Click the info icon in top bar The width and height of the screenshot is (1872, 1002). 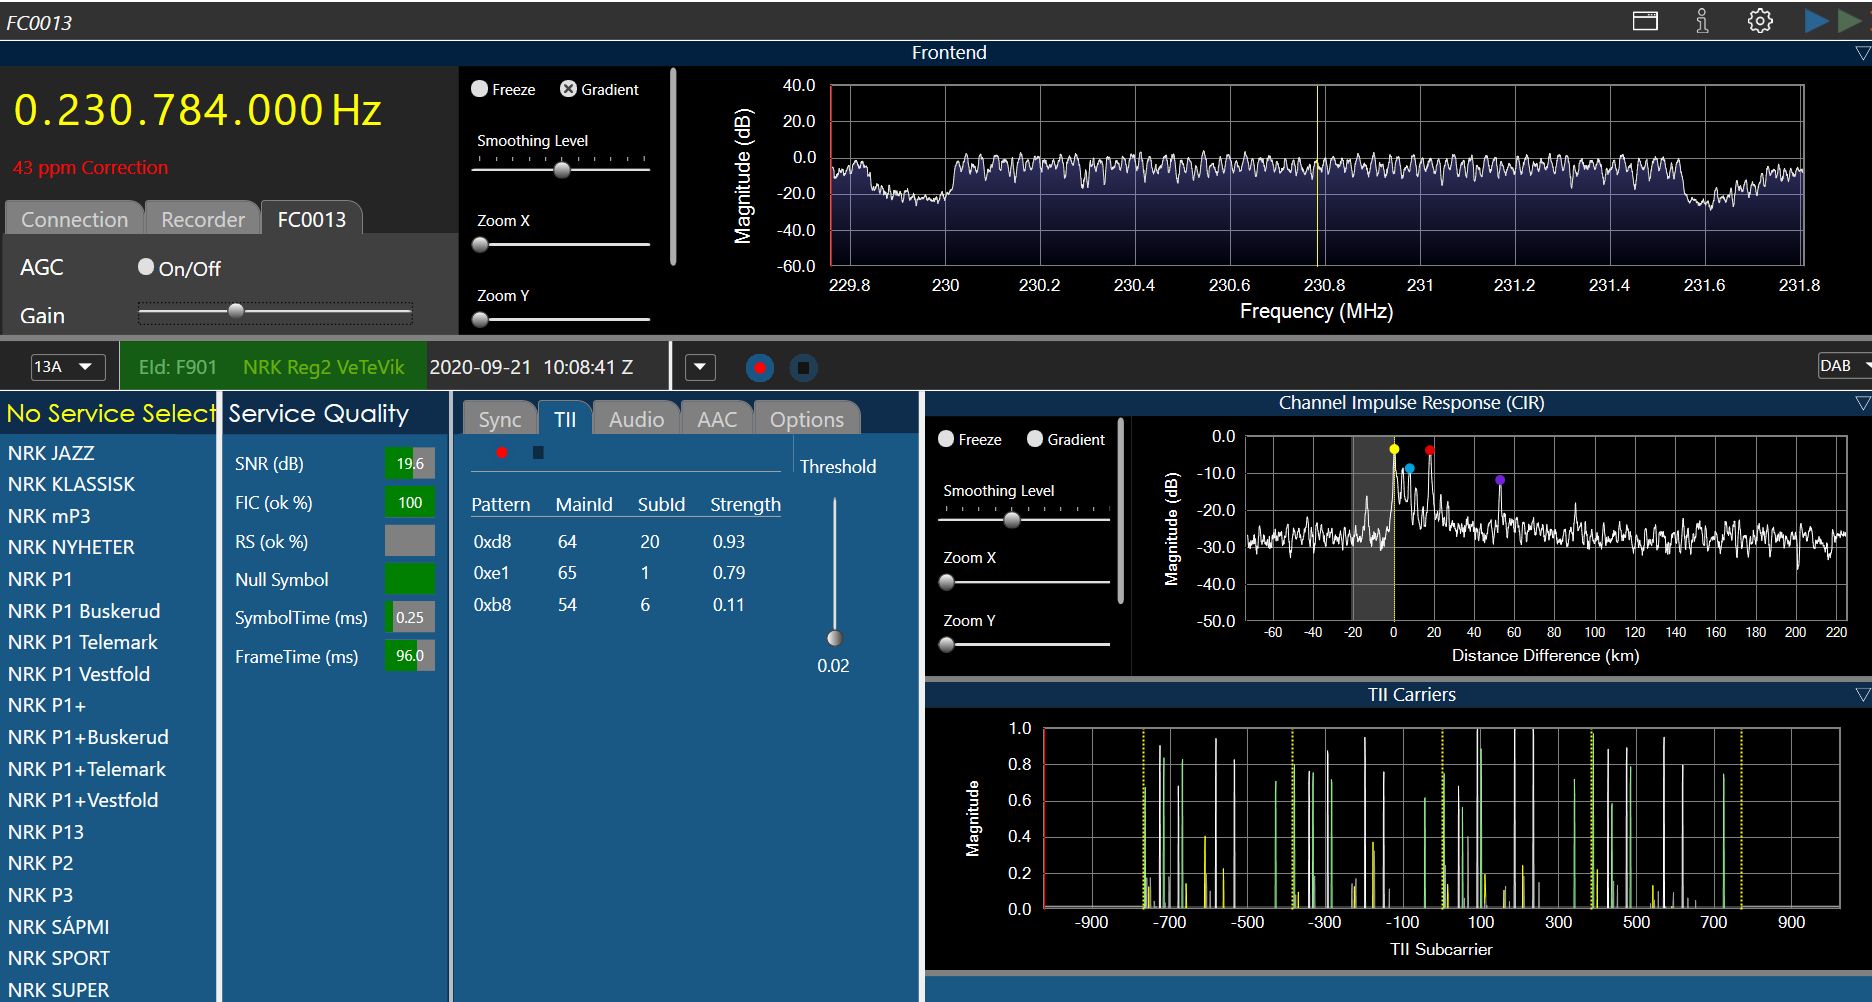click(1702, 21)
